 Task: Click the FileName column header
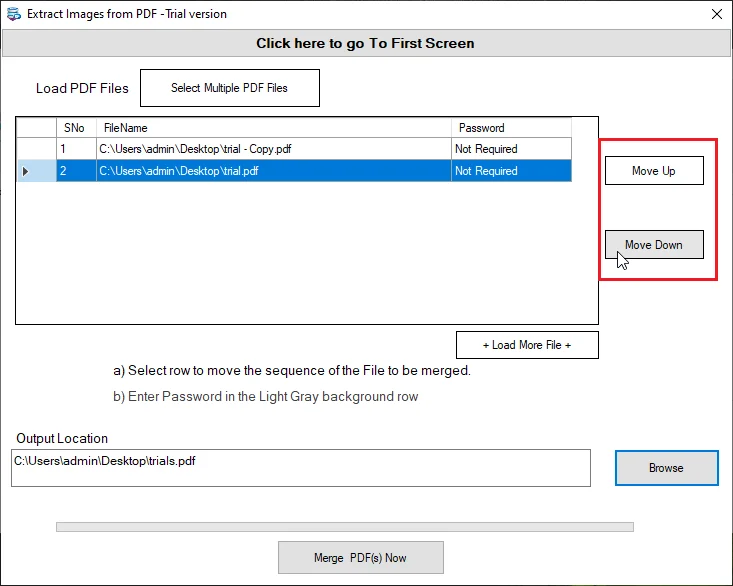(x=274, y=128)
